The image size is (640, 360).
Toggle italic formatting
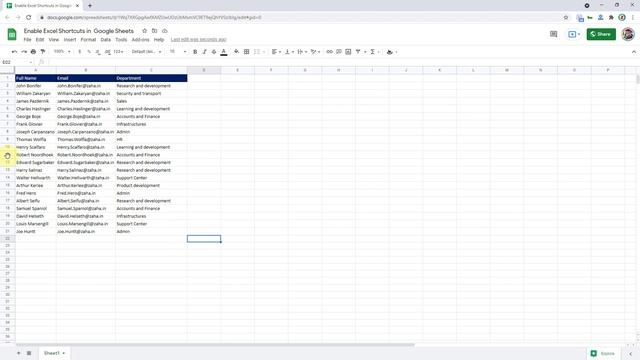coord(204,52)
